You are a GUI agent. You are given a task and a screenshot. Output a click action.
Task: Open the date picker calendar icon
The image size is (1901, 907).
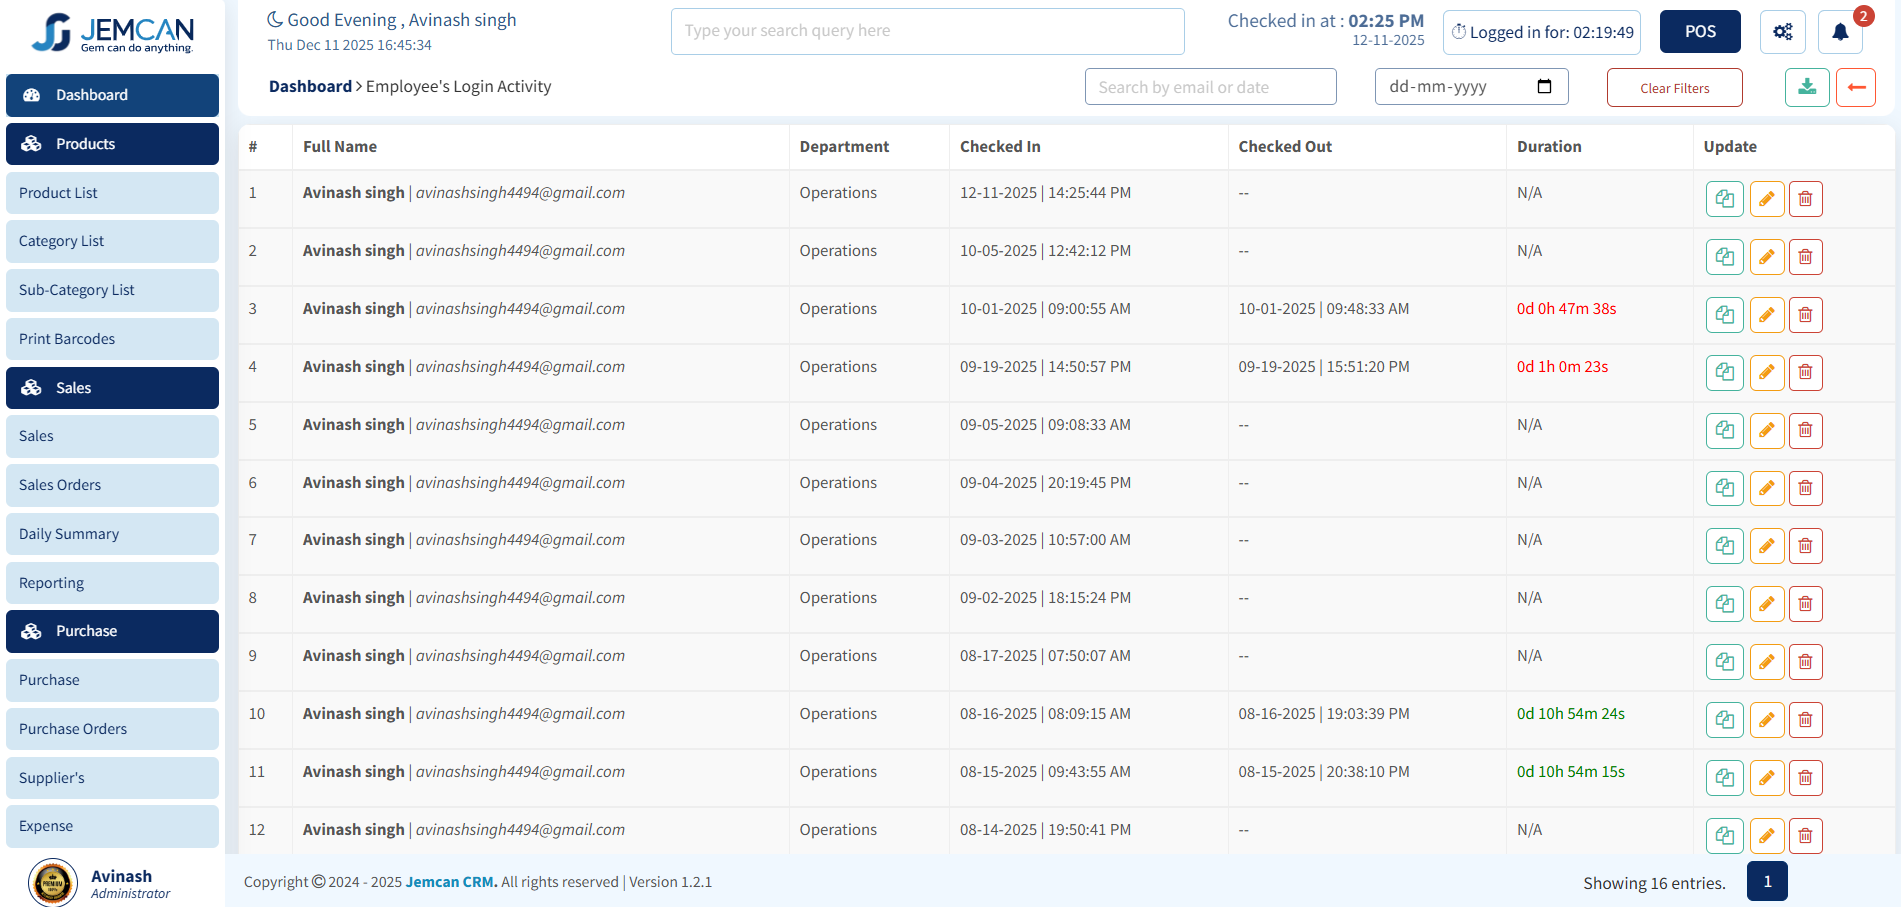pyautogui.click(x=1544, y=87)
